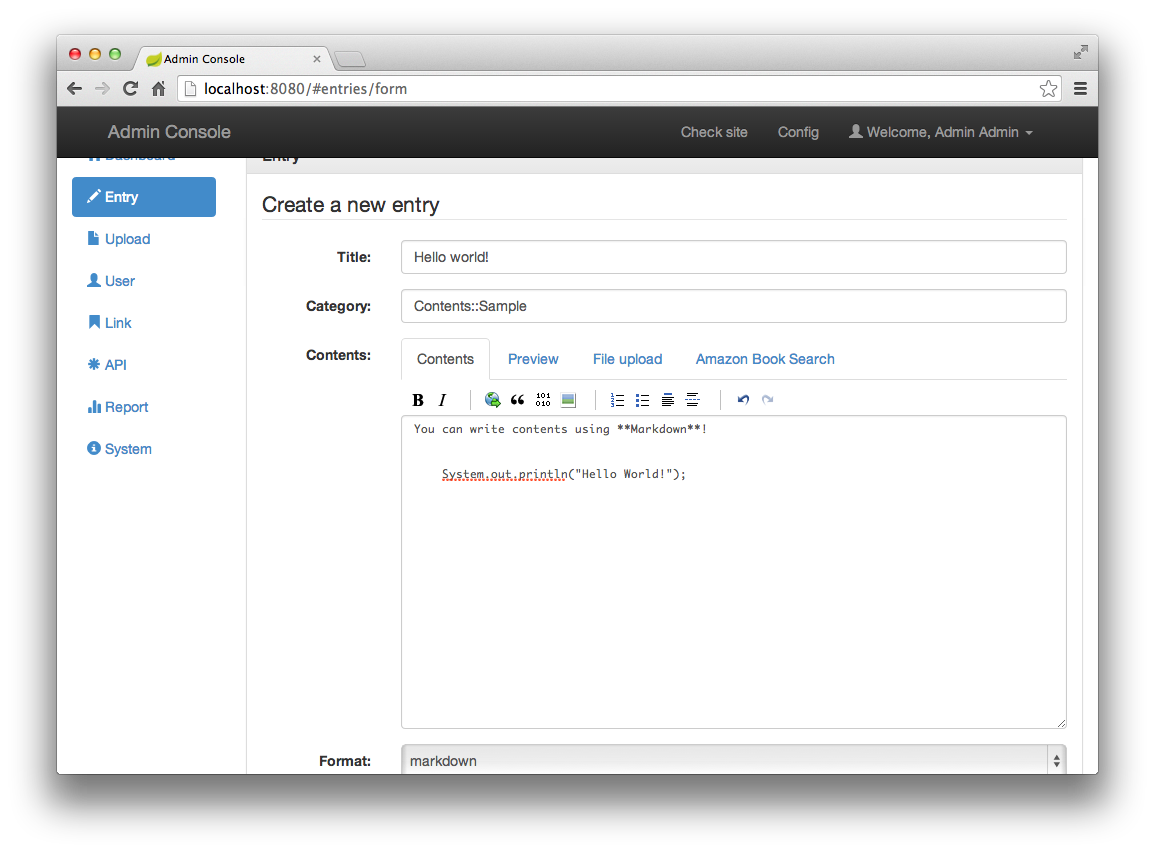Switch to the Contents tab

tap(445, 359)
